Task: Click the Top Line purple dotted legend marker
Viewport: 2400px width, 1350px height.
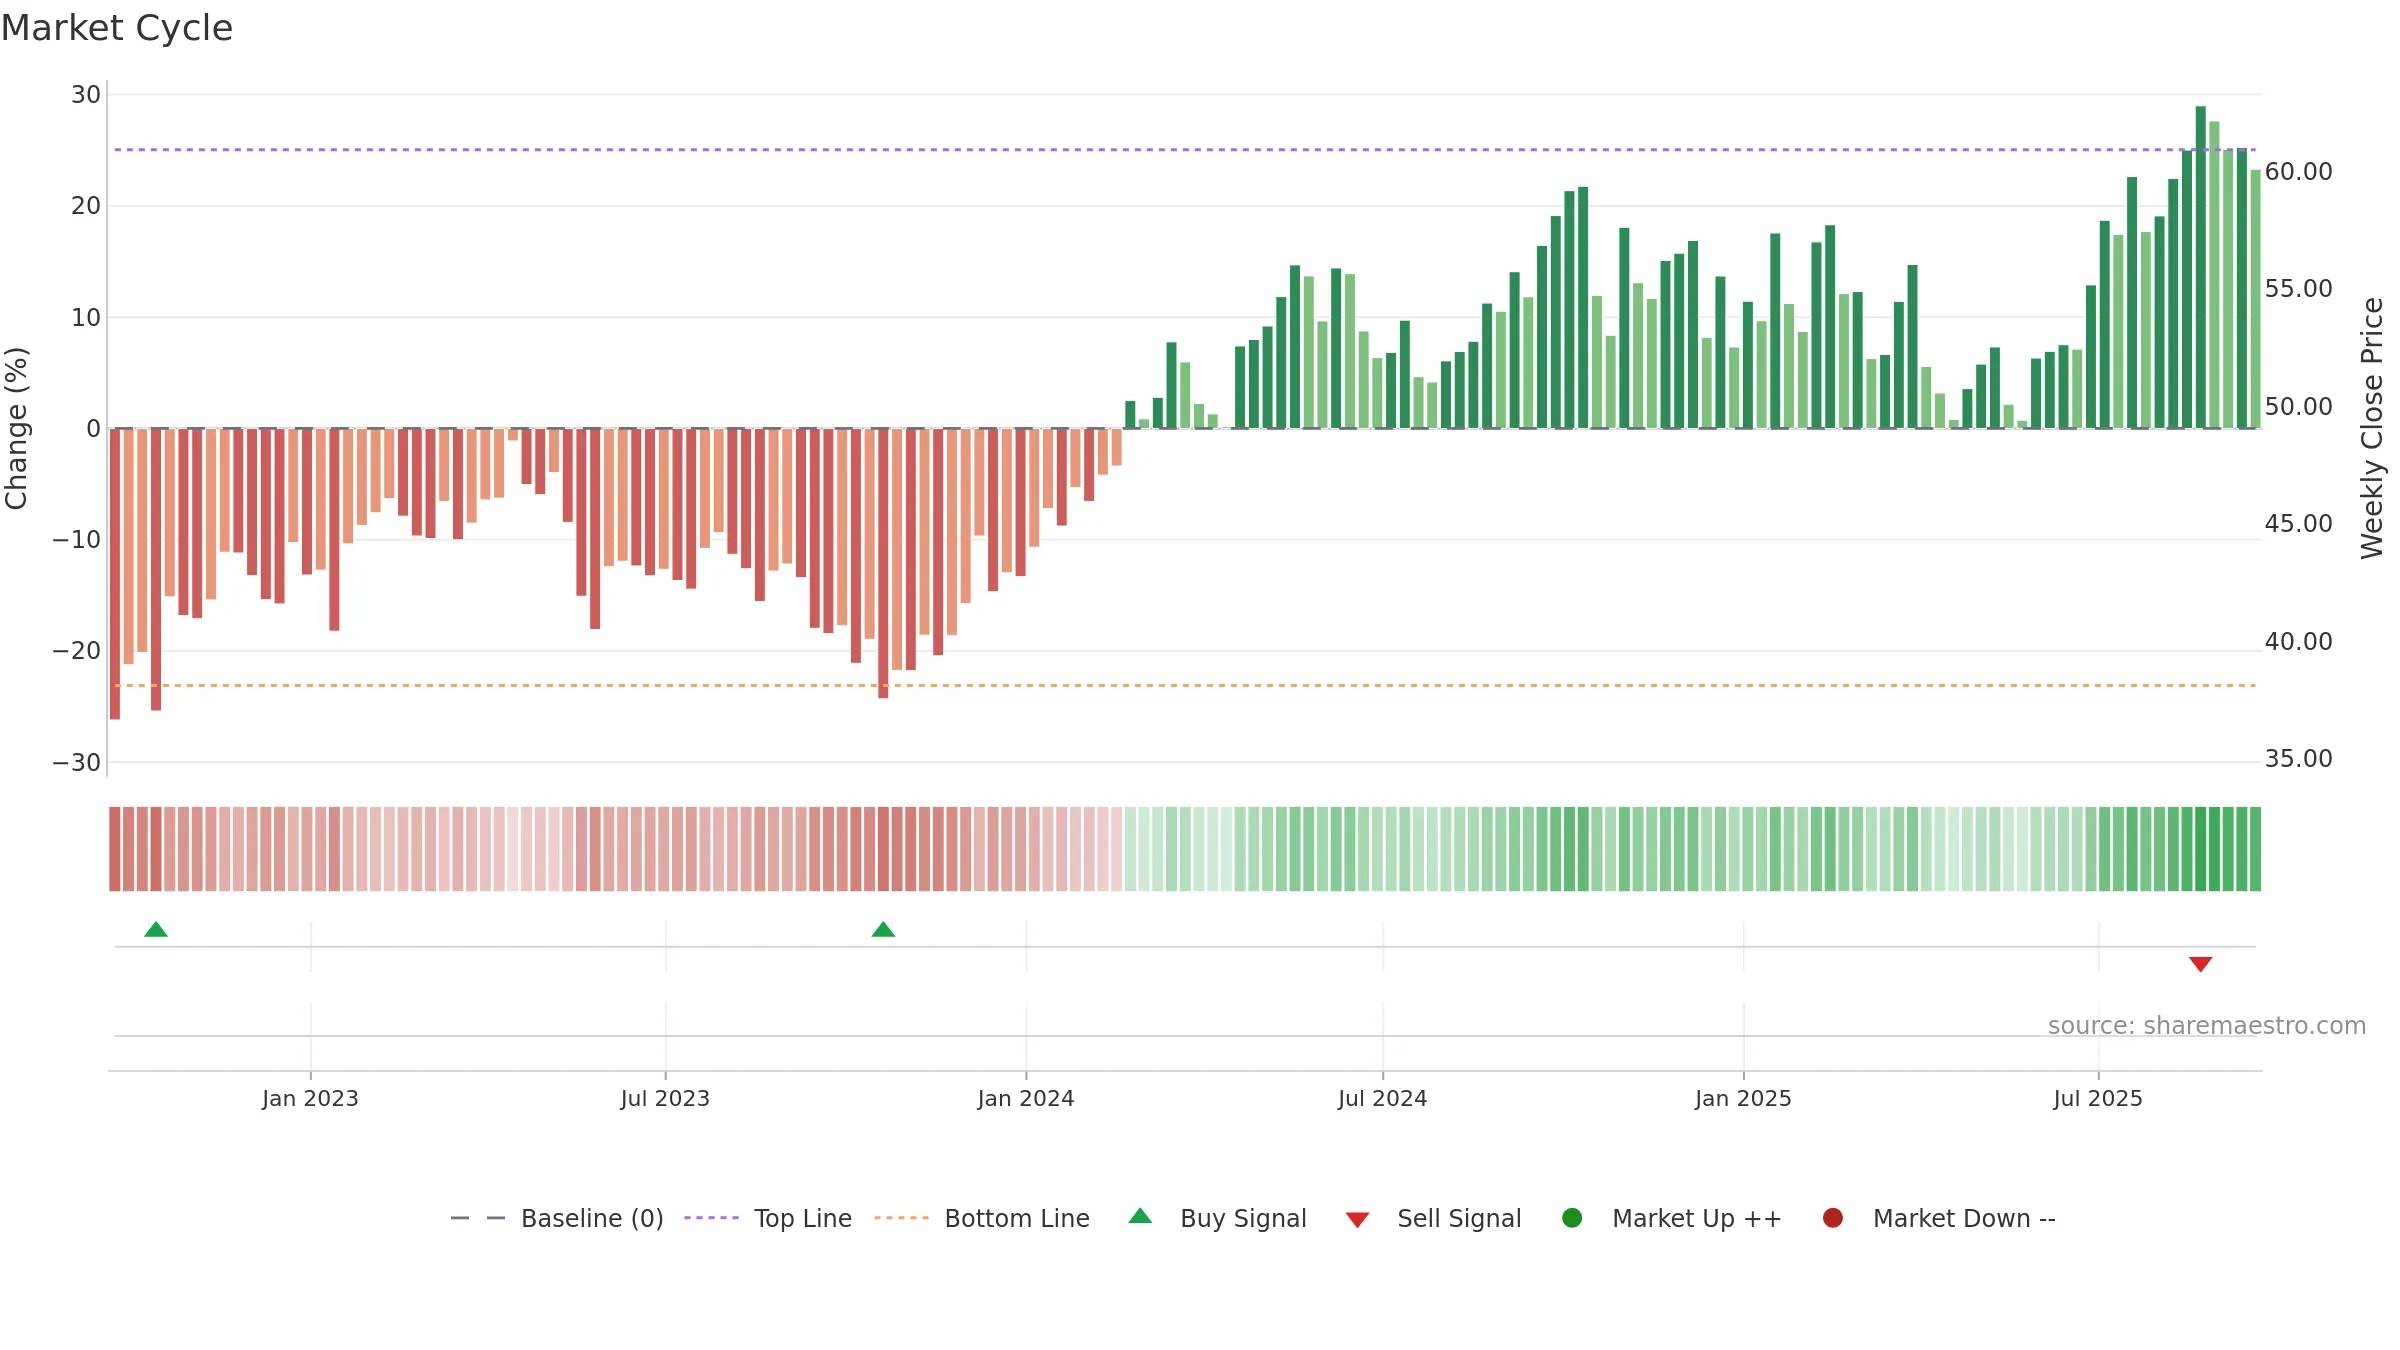Action: coord(711,1218)
